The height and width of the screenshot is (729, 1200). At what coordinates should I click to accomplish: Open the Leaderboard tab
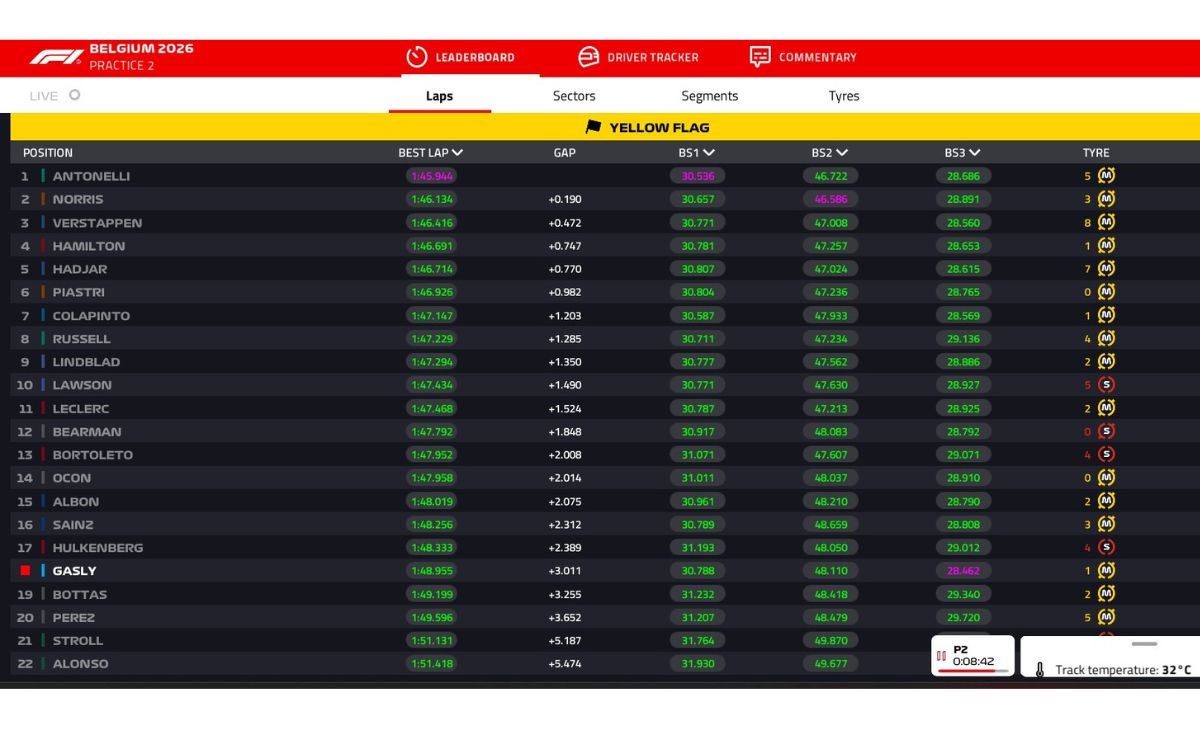click(x=461, y=57)
